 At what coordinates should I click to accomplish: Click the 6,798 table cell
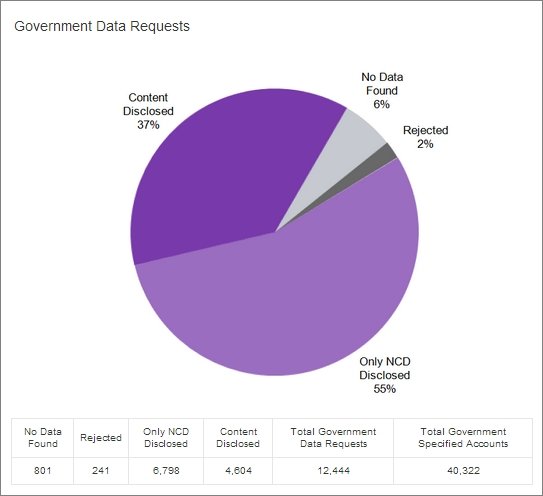pyautogui.click(x=166, y=471)
